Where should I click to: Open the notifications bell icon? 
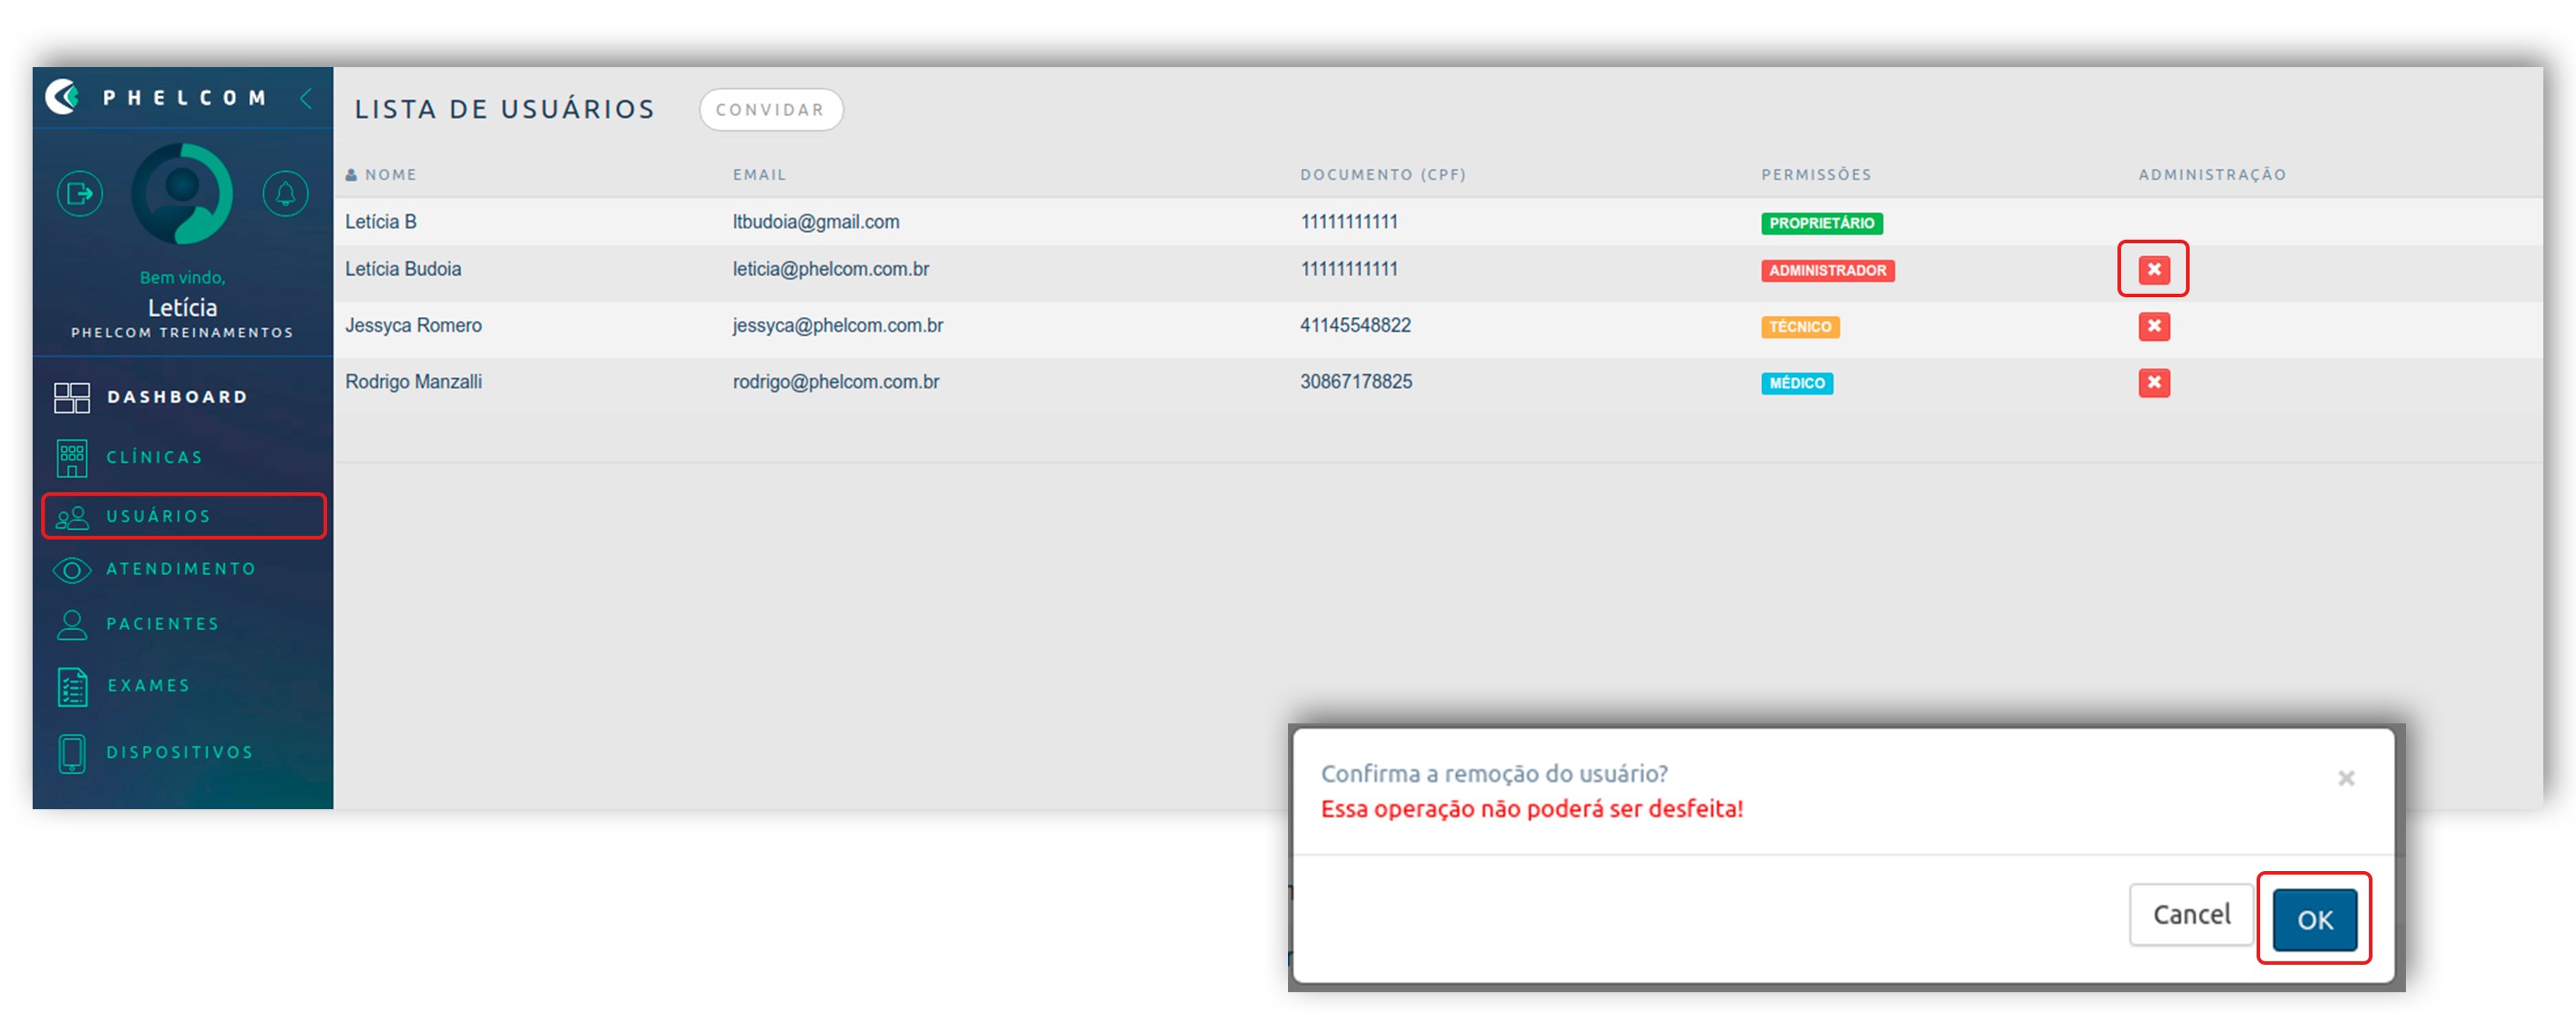coord(285,193)
